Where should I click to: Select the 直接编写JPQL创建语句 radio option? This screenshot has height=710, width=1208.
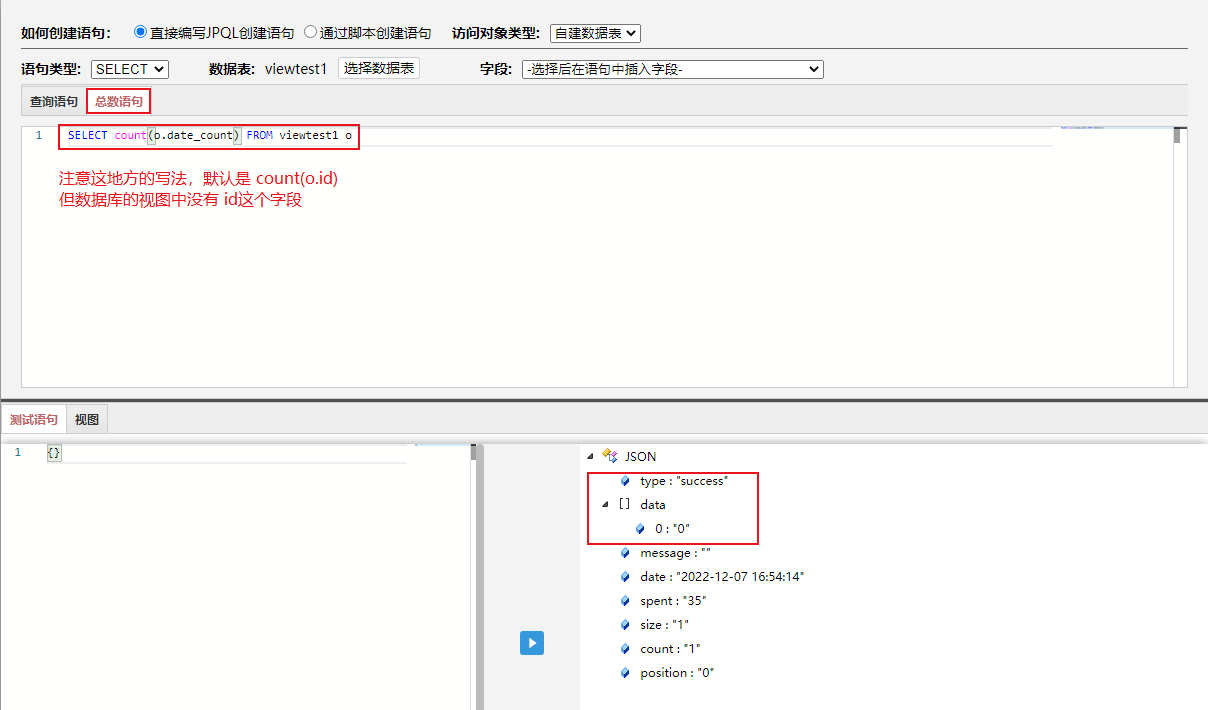(139, 32)
